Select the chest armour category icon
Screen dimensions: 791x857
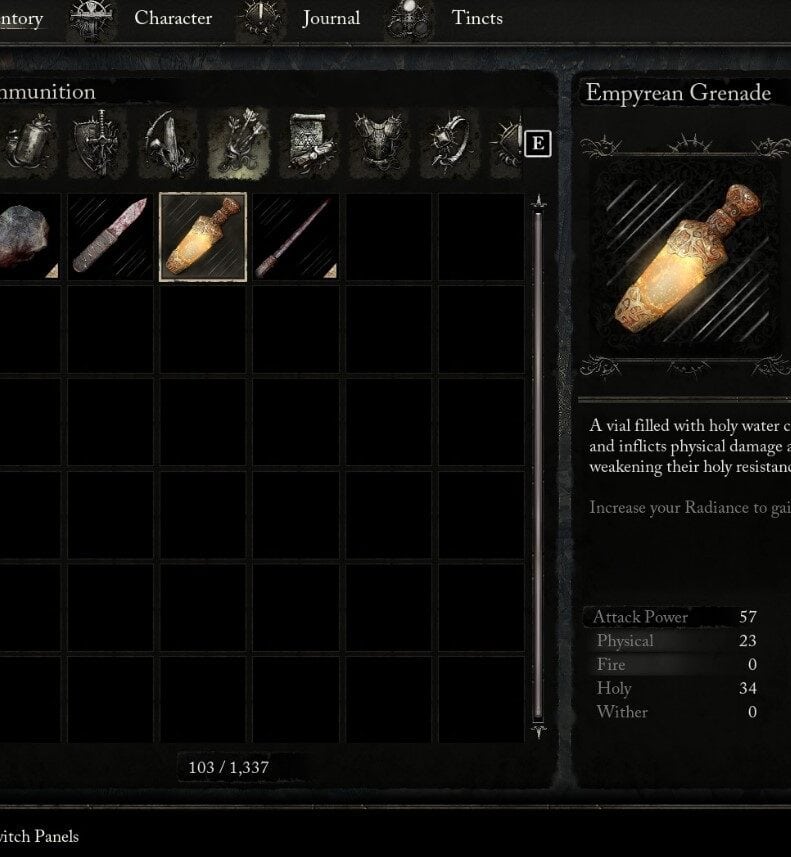380,144
